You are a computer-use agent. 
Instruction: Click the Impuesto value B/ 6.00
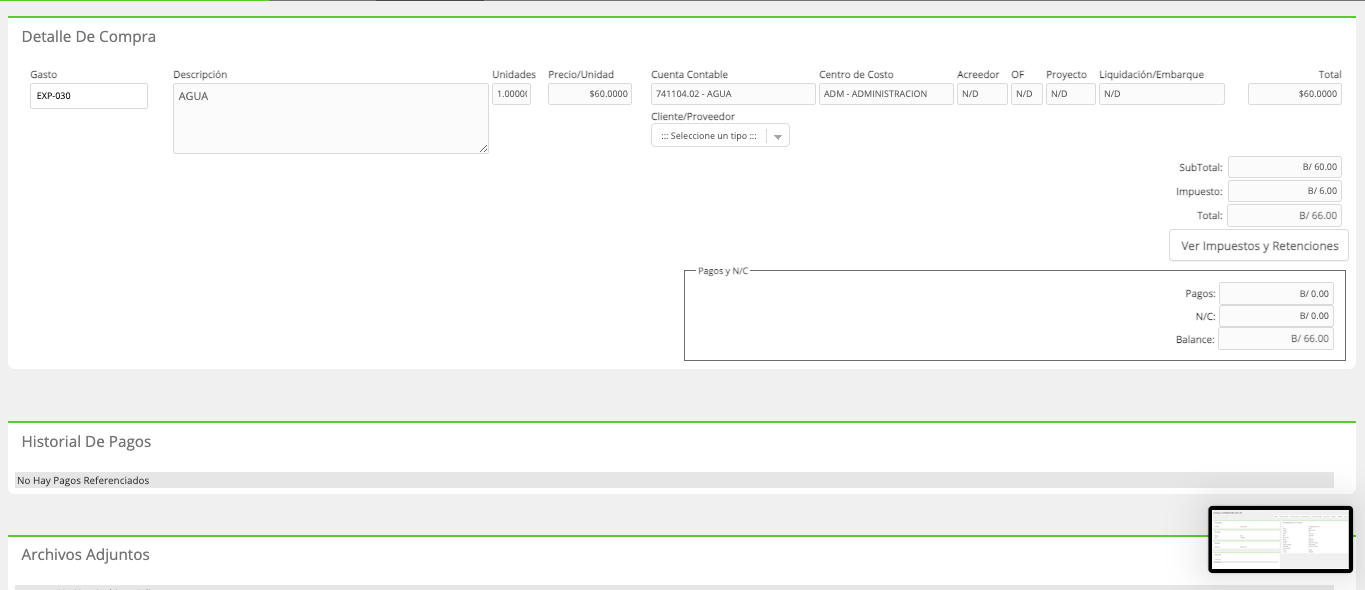1285,191
